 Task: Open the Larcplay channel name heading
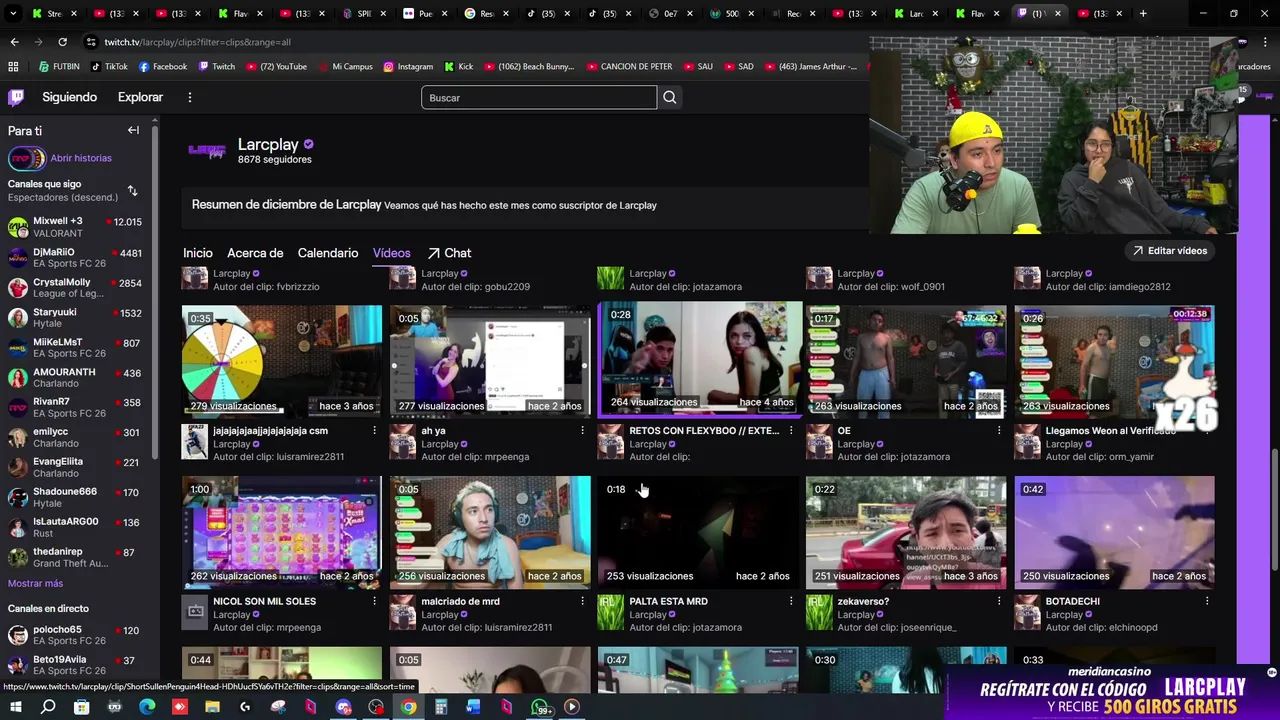pos(268,145)
